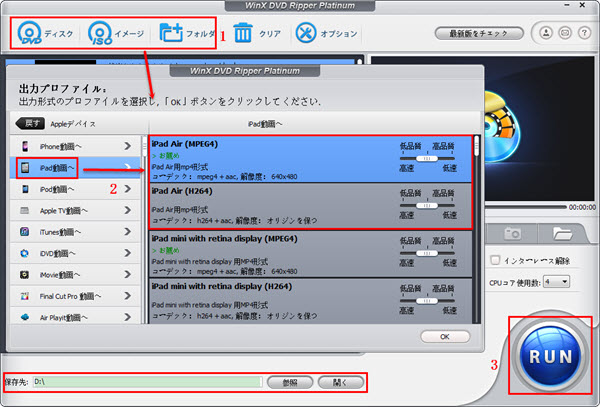Open the output folder with 開く button
Viewport: 600px width, 407px height.
[341, 383]
